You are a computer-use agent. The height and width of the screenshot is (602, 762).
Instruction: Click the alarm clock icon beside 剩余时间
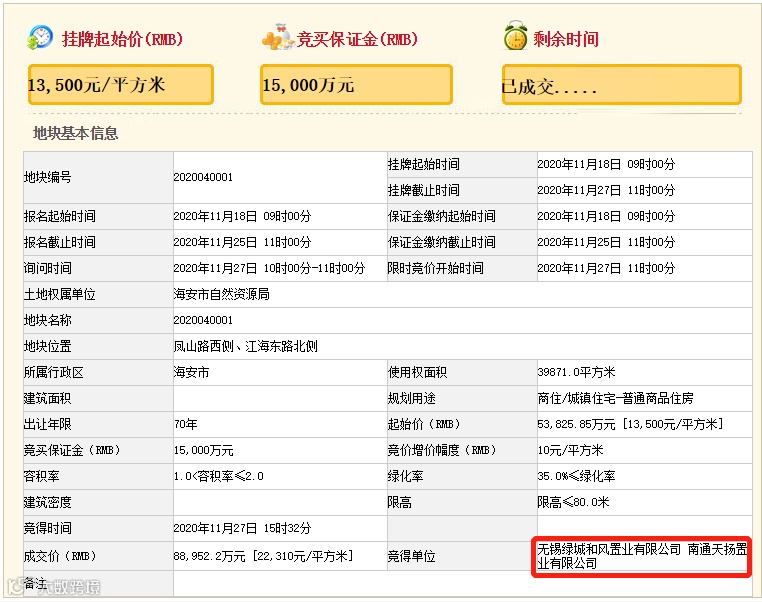pos(515,36)
